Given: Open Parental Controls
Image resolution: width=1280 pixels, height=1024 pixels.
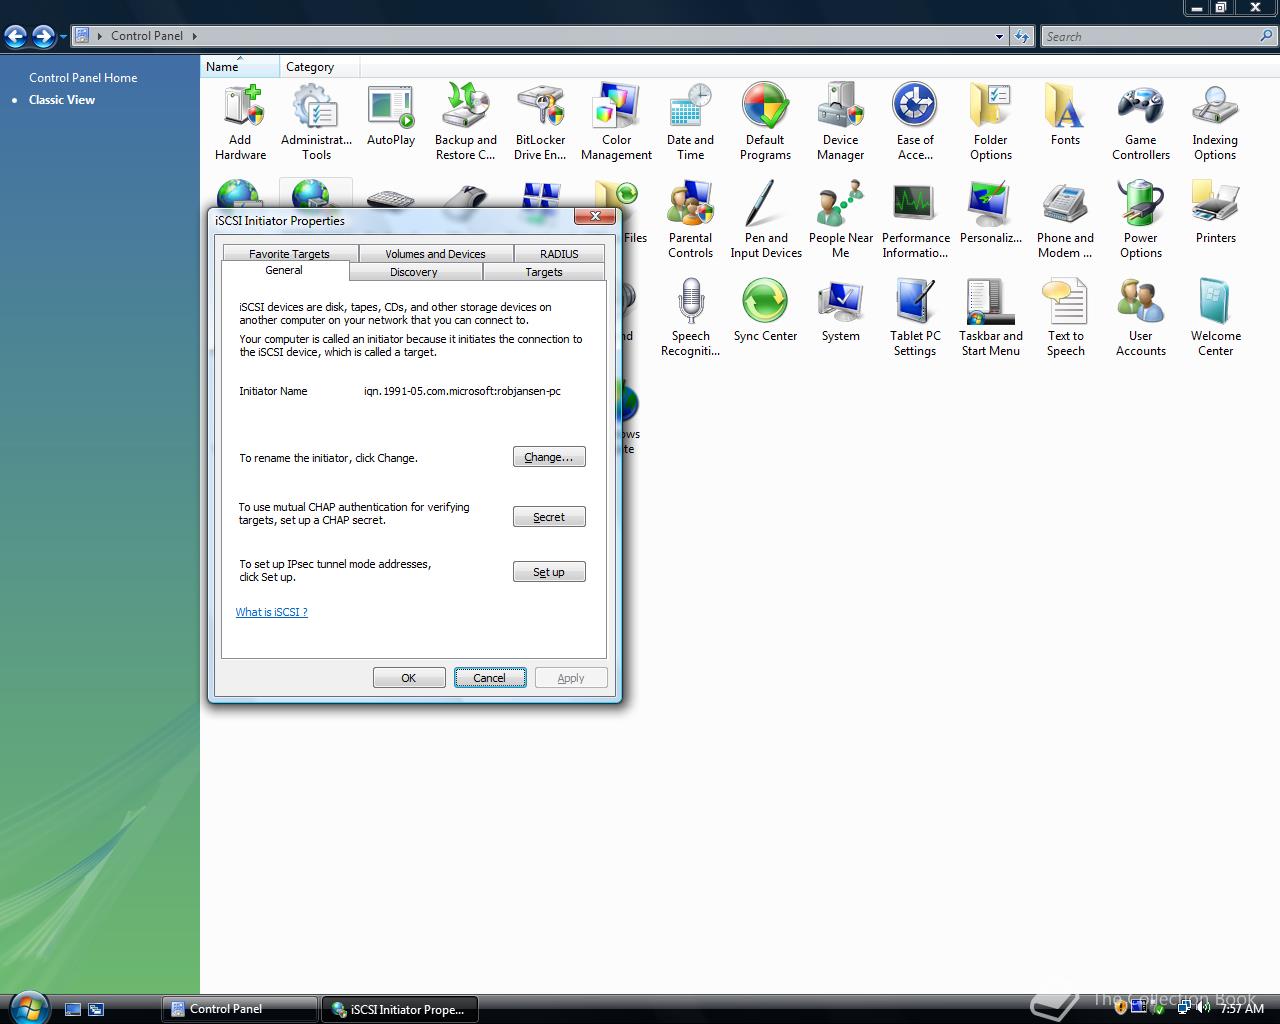Looking at the screenshot, I should point(691,220).
